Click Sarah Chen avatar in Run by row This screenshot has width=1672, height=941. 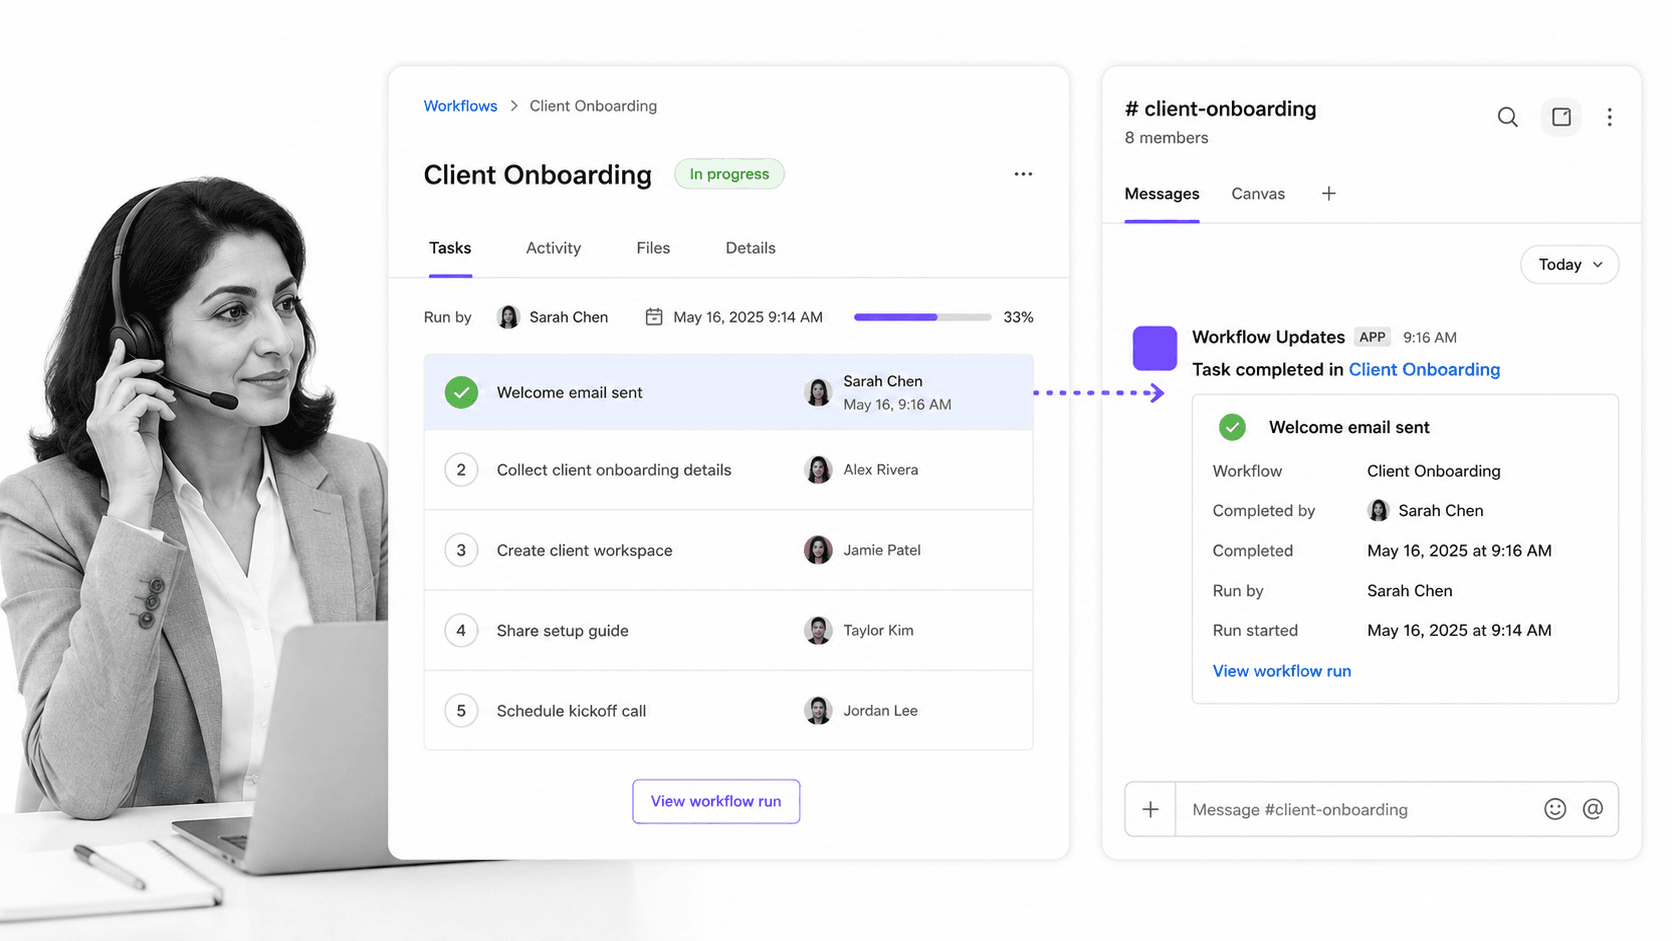point(509,317)
